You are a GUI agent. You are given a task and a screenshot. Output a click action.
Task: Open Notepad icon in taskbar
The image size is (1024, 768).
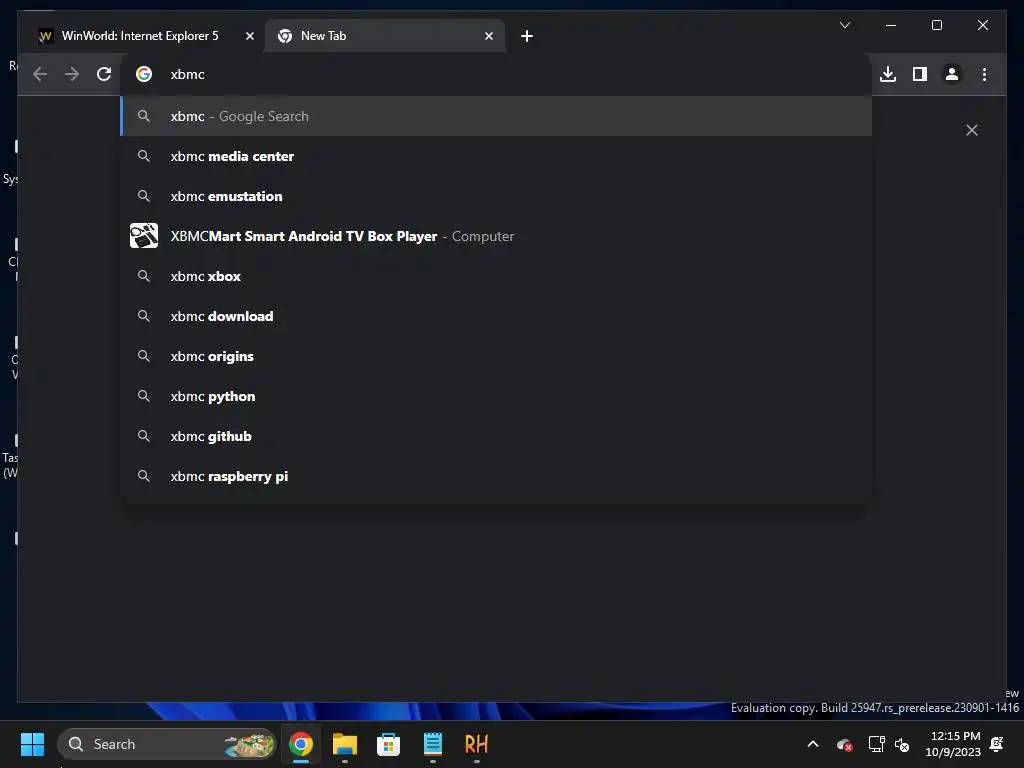pos(432,744)
